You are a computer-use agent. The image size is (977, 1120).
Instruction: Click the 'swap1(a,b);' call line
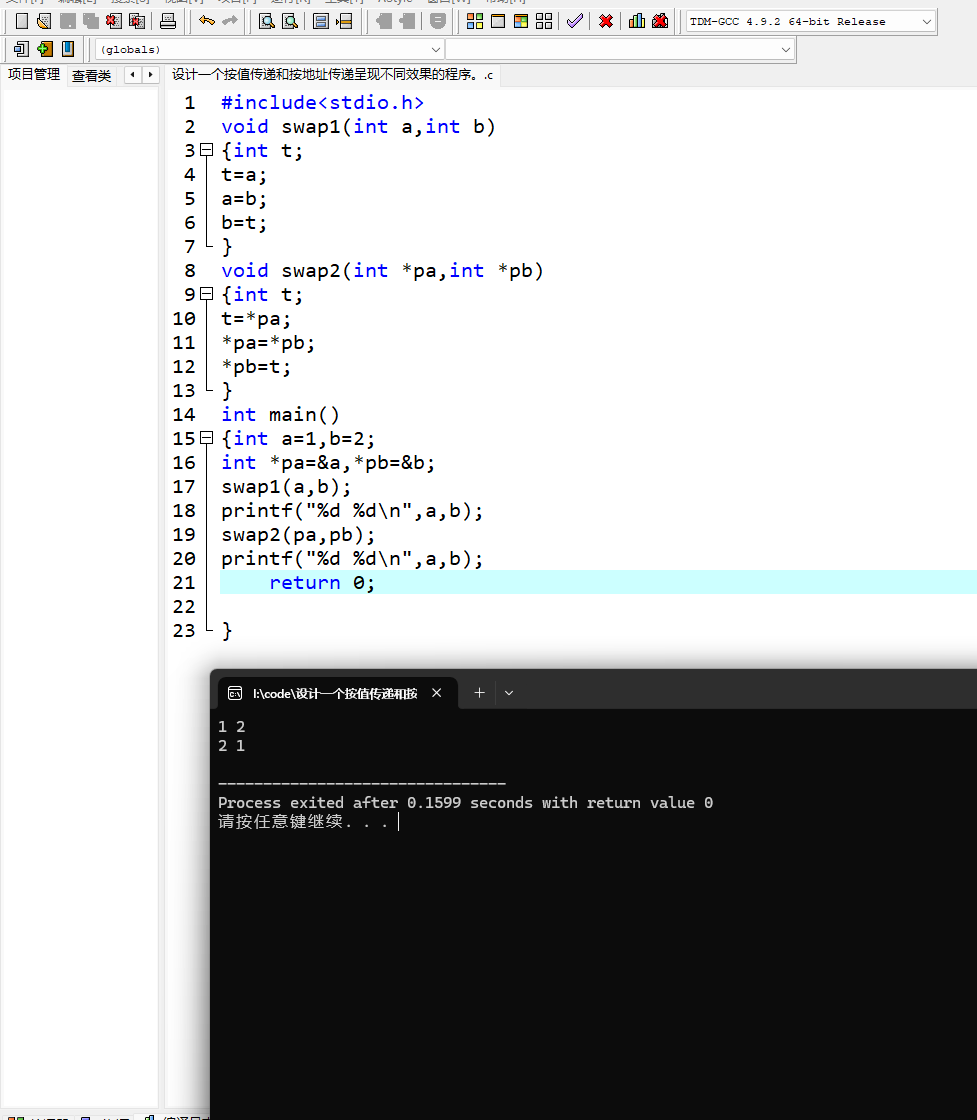(286, 486)
